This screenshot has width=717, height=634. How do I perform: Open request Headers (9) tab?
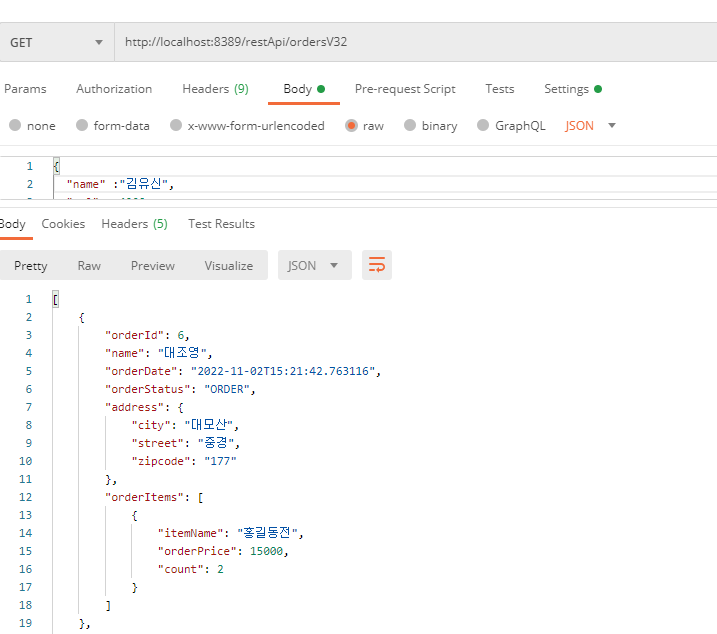215,89
